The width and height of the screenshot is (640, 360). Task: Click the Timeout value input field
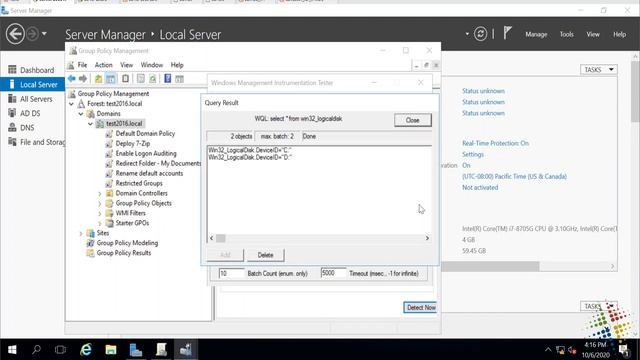pos(333,273)
